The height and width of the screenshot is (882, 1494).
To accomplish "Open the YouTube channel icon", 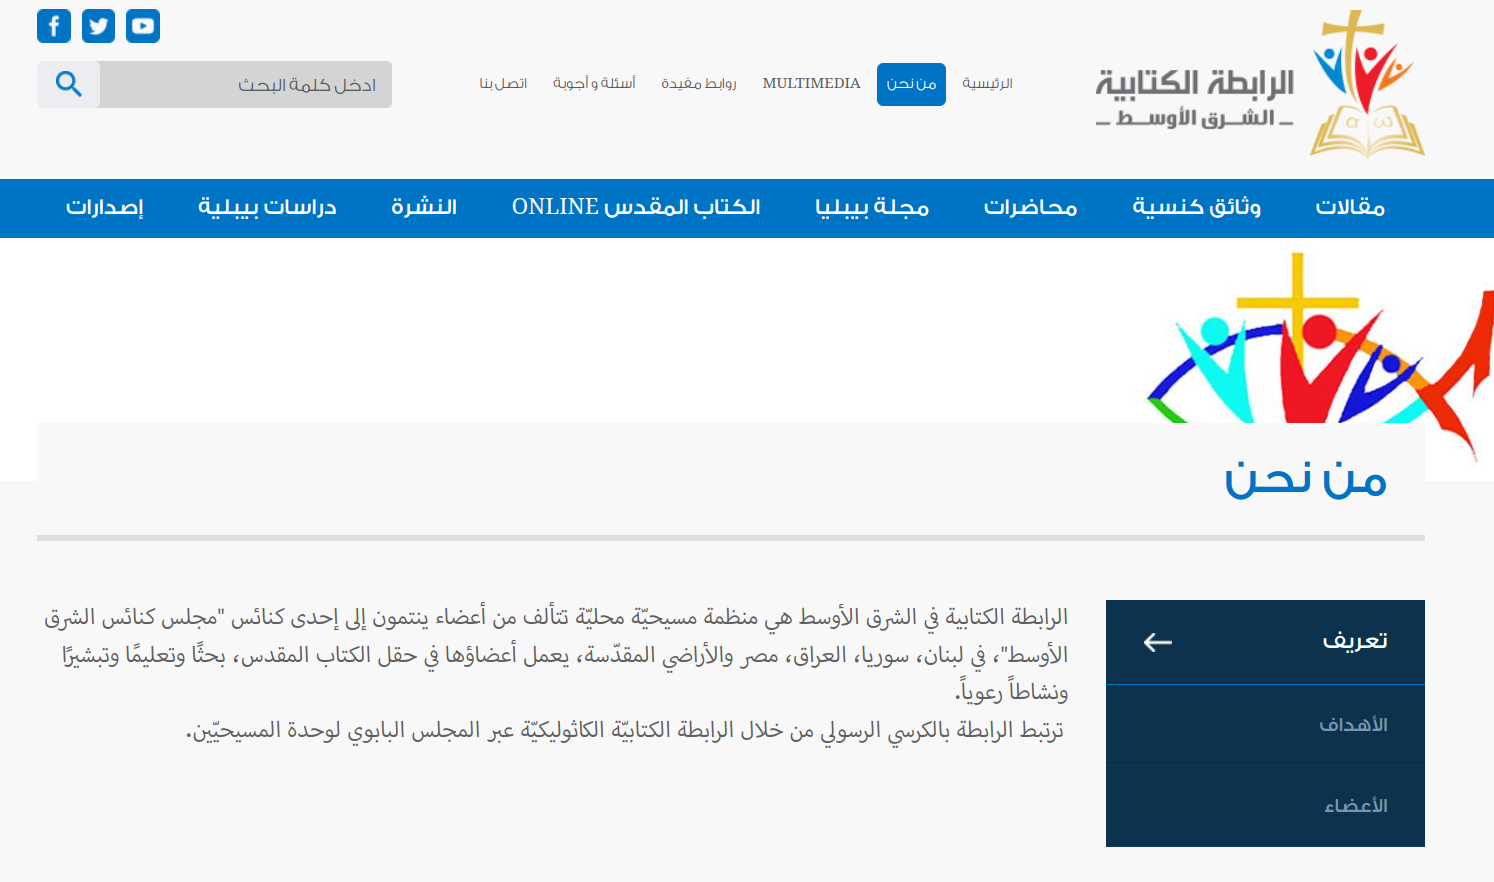I will pyautogui.click(x=143, y=26).
